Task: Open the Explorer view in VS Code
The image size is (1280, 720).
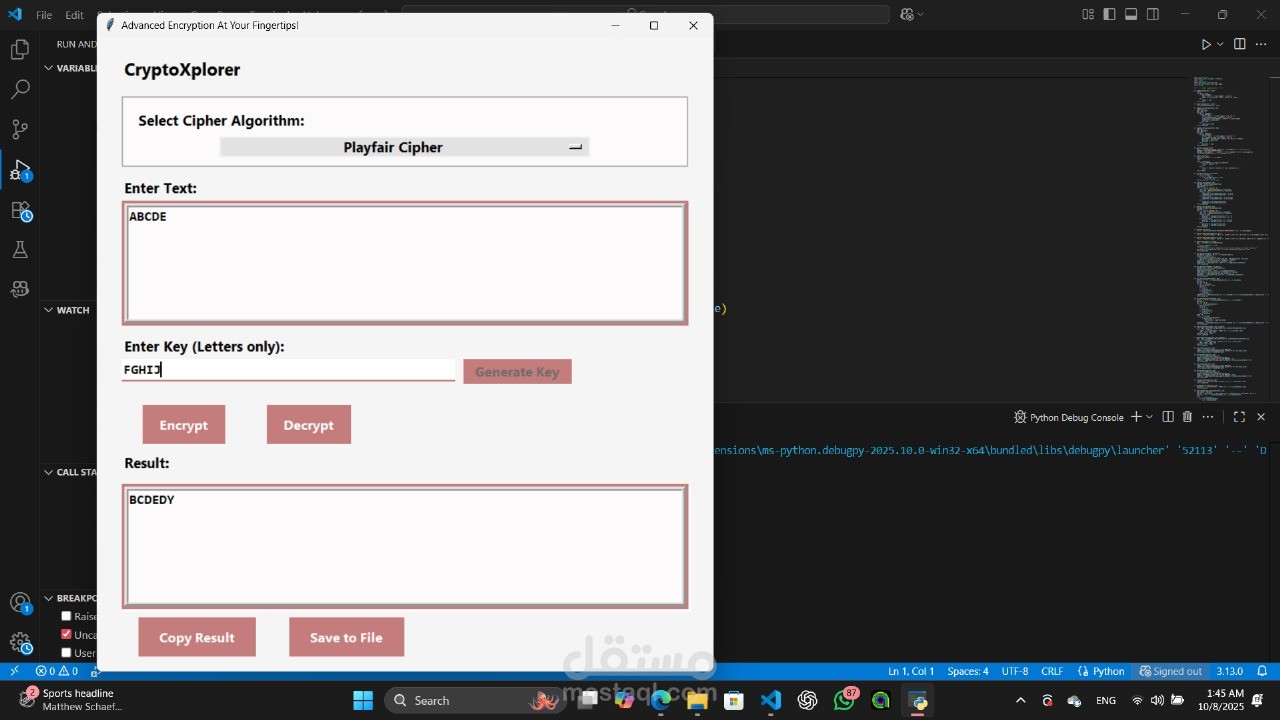Action: point(20,49)
